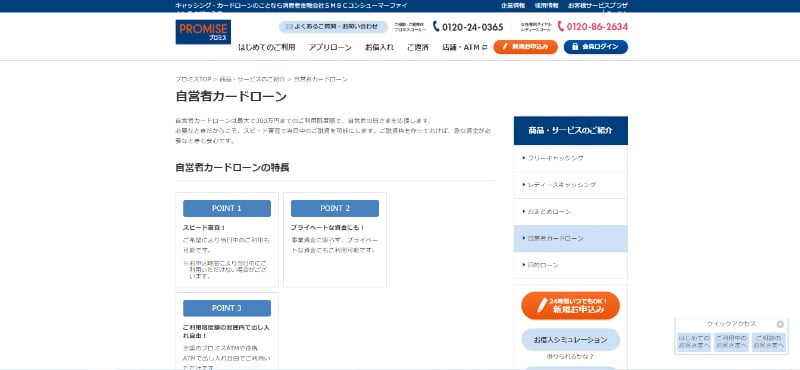
Task: Click the pink phone icon beside 0120-86-2634
Action: tap(561, 27)
